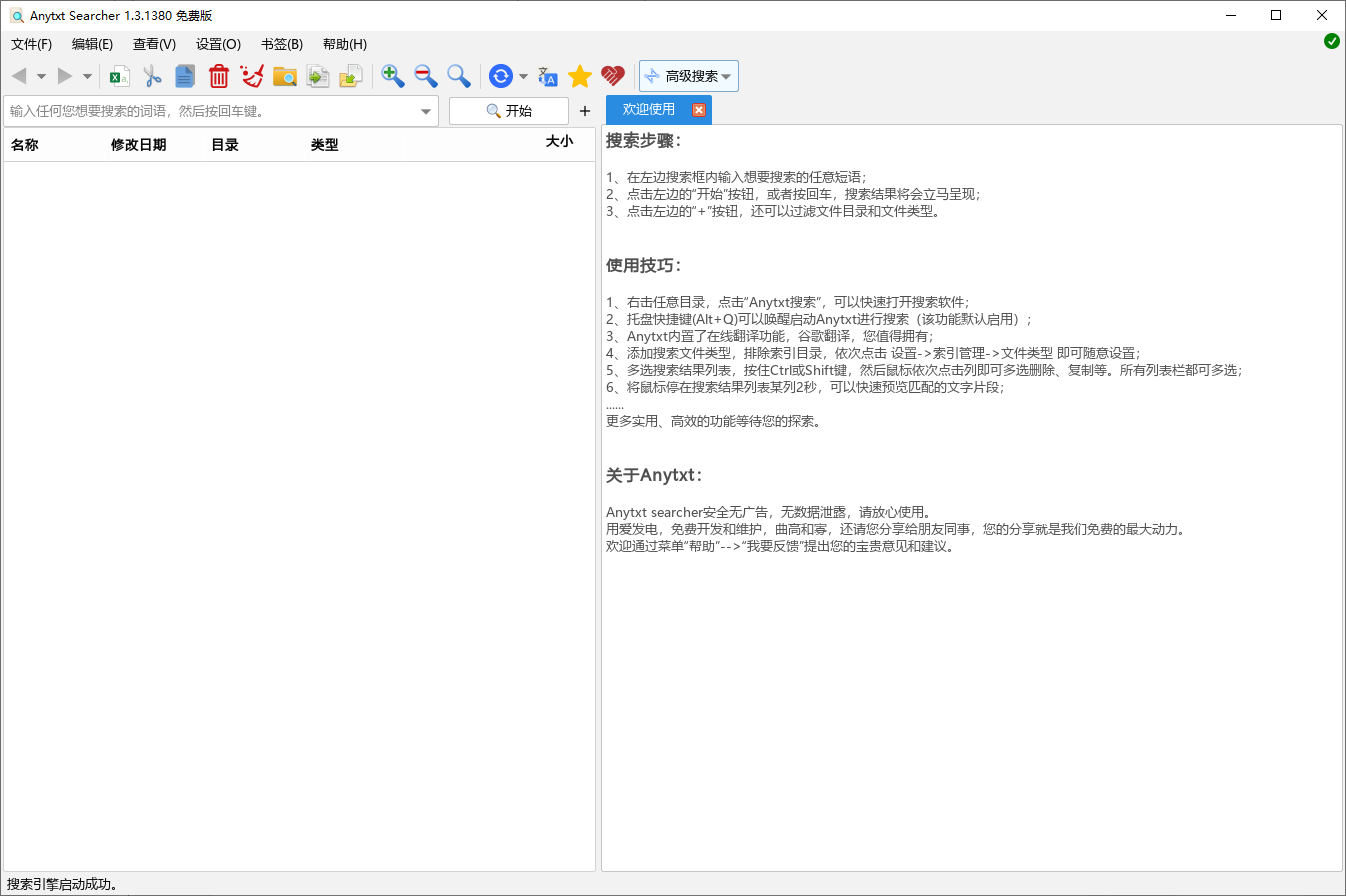
Task: Click the line 更多实用、高效的功能等待您的探索
Action: point(714,421)
